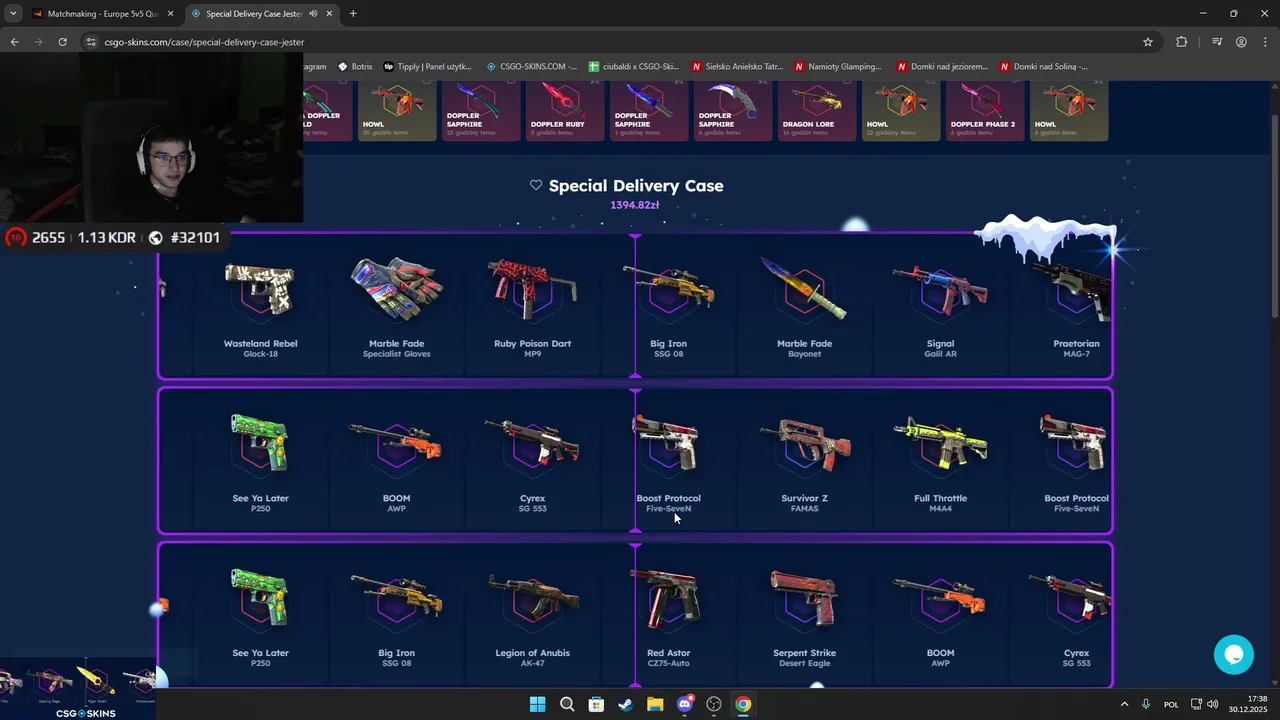The image size is (1280, 720).
Task: Open the Namioty Glamping... bookmark
Action: 838,67
